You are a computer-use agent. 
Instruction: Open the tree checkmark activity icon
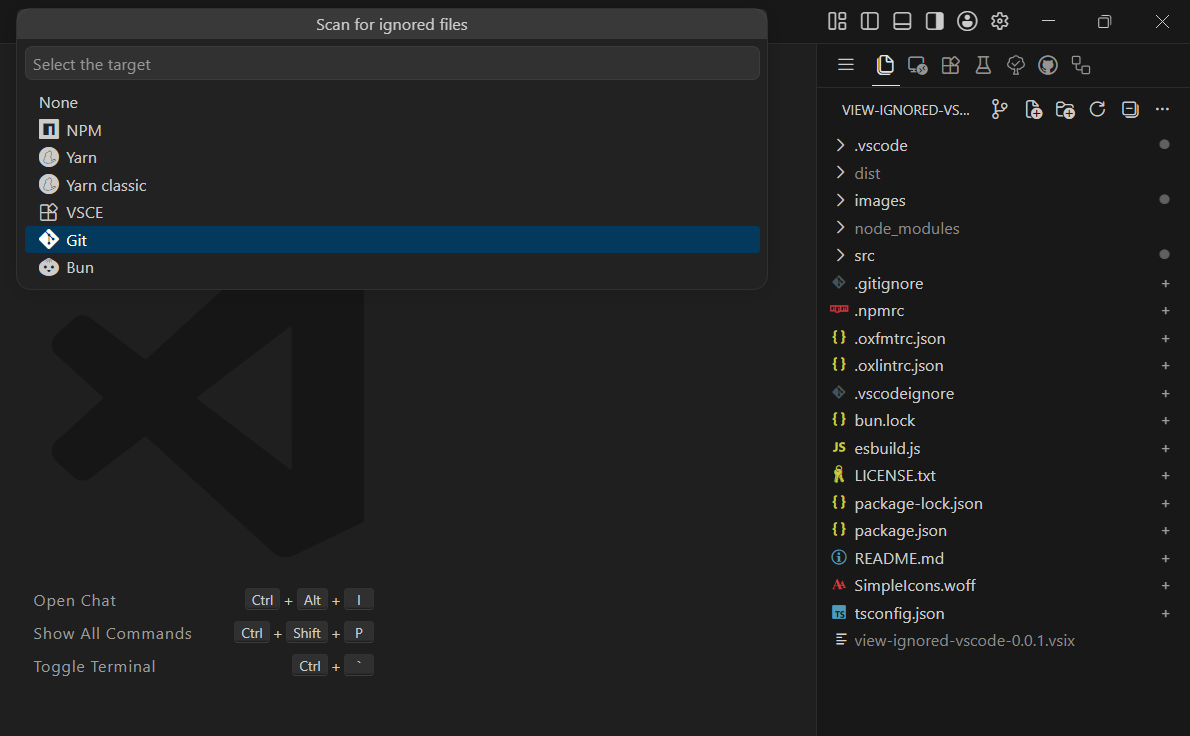(x=1015, y=65)
